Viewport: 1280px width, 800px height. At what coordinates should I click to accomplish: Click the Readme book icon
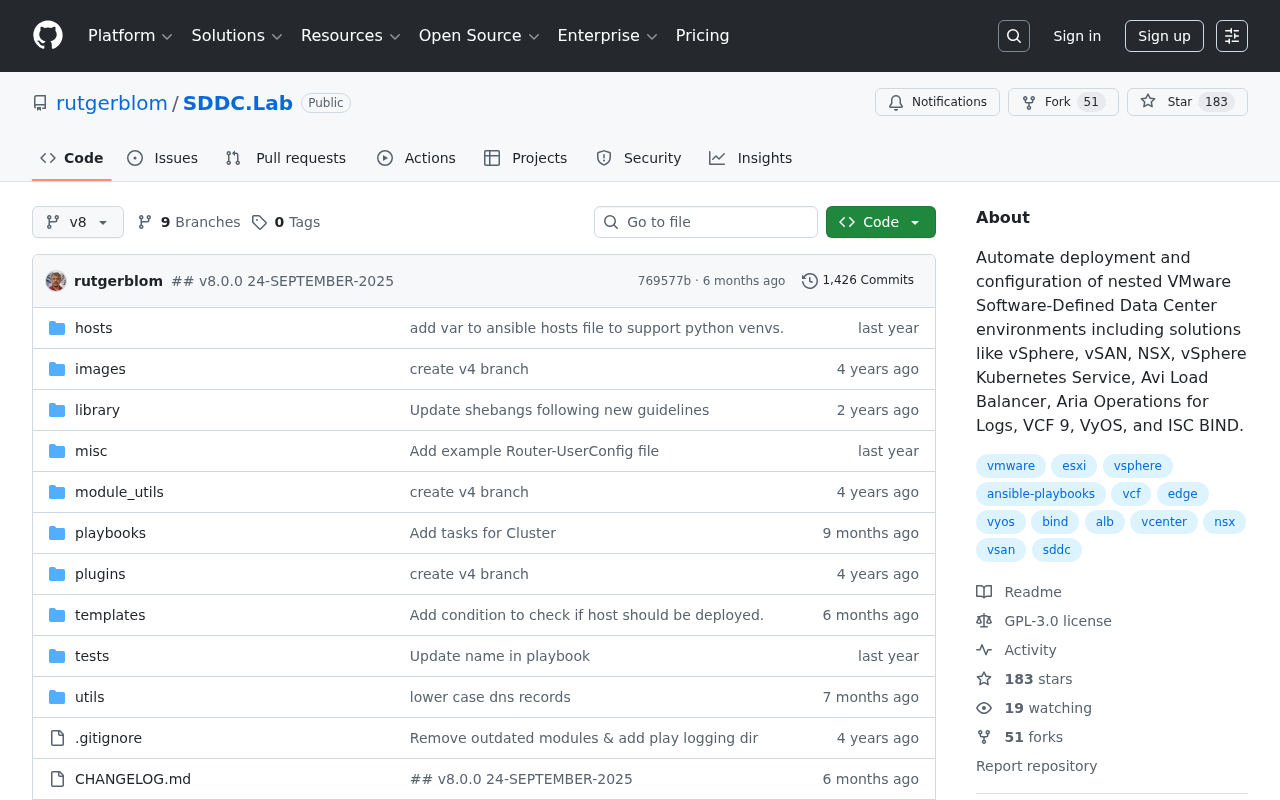point(984,591)
